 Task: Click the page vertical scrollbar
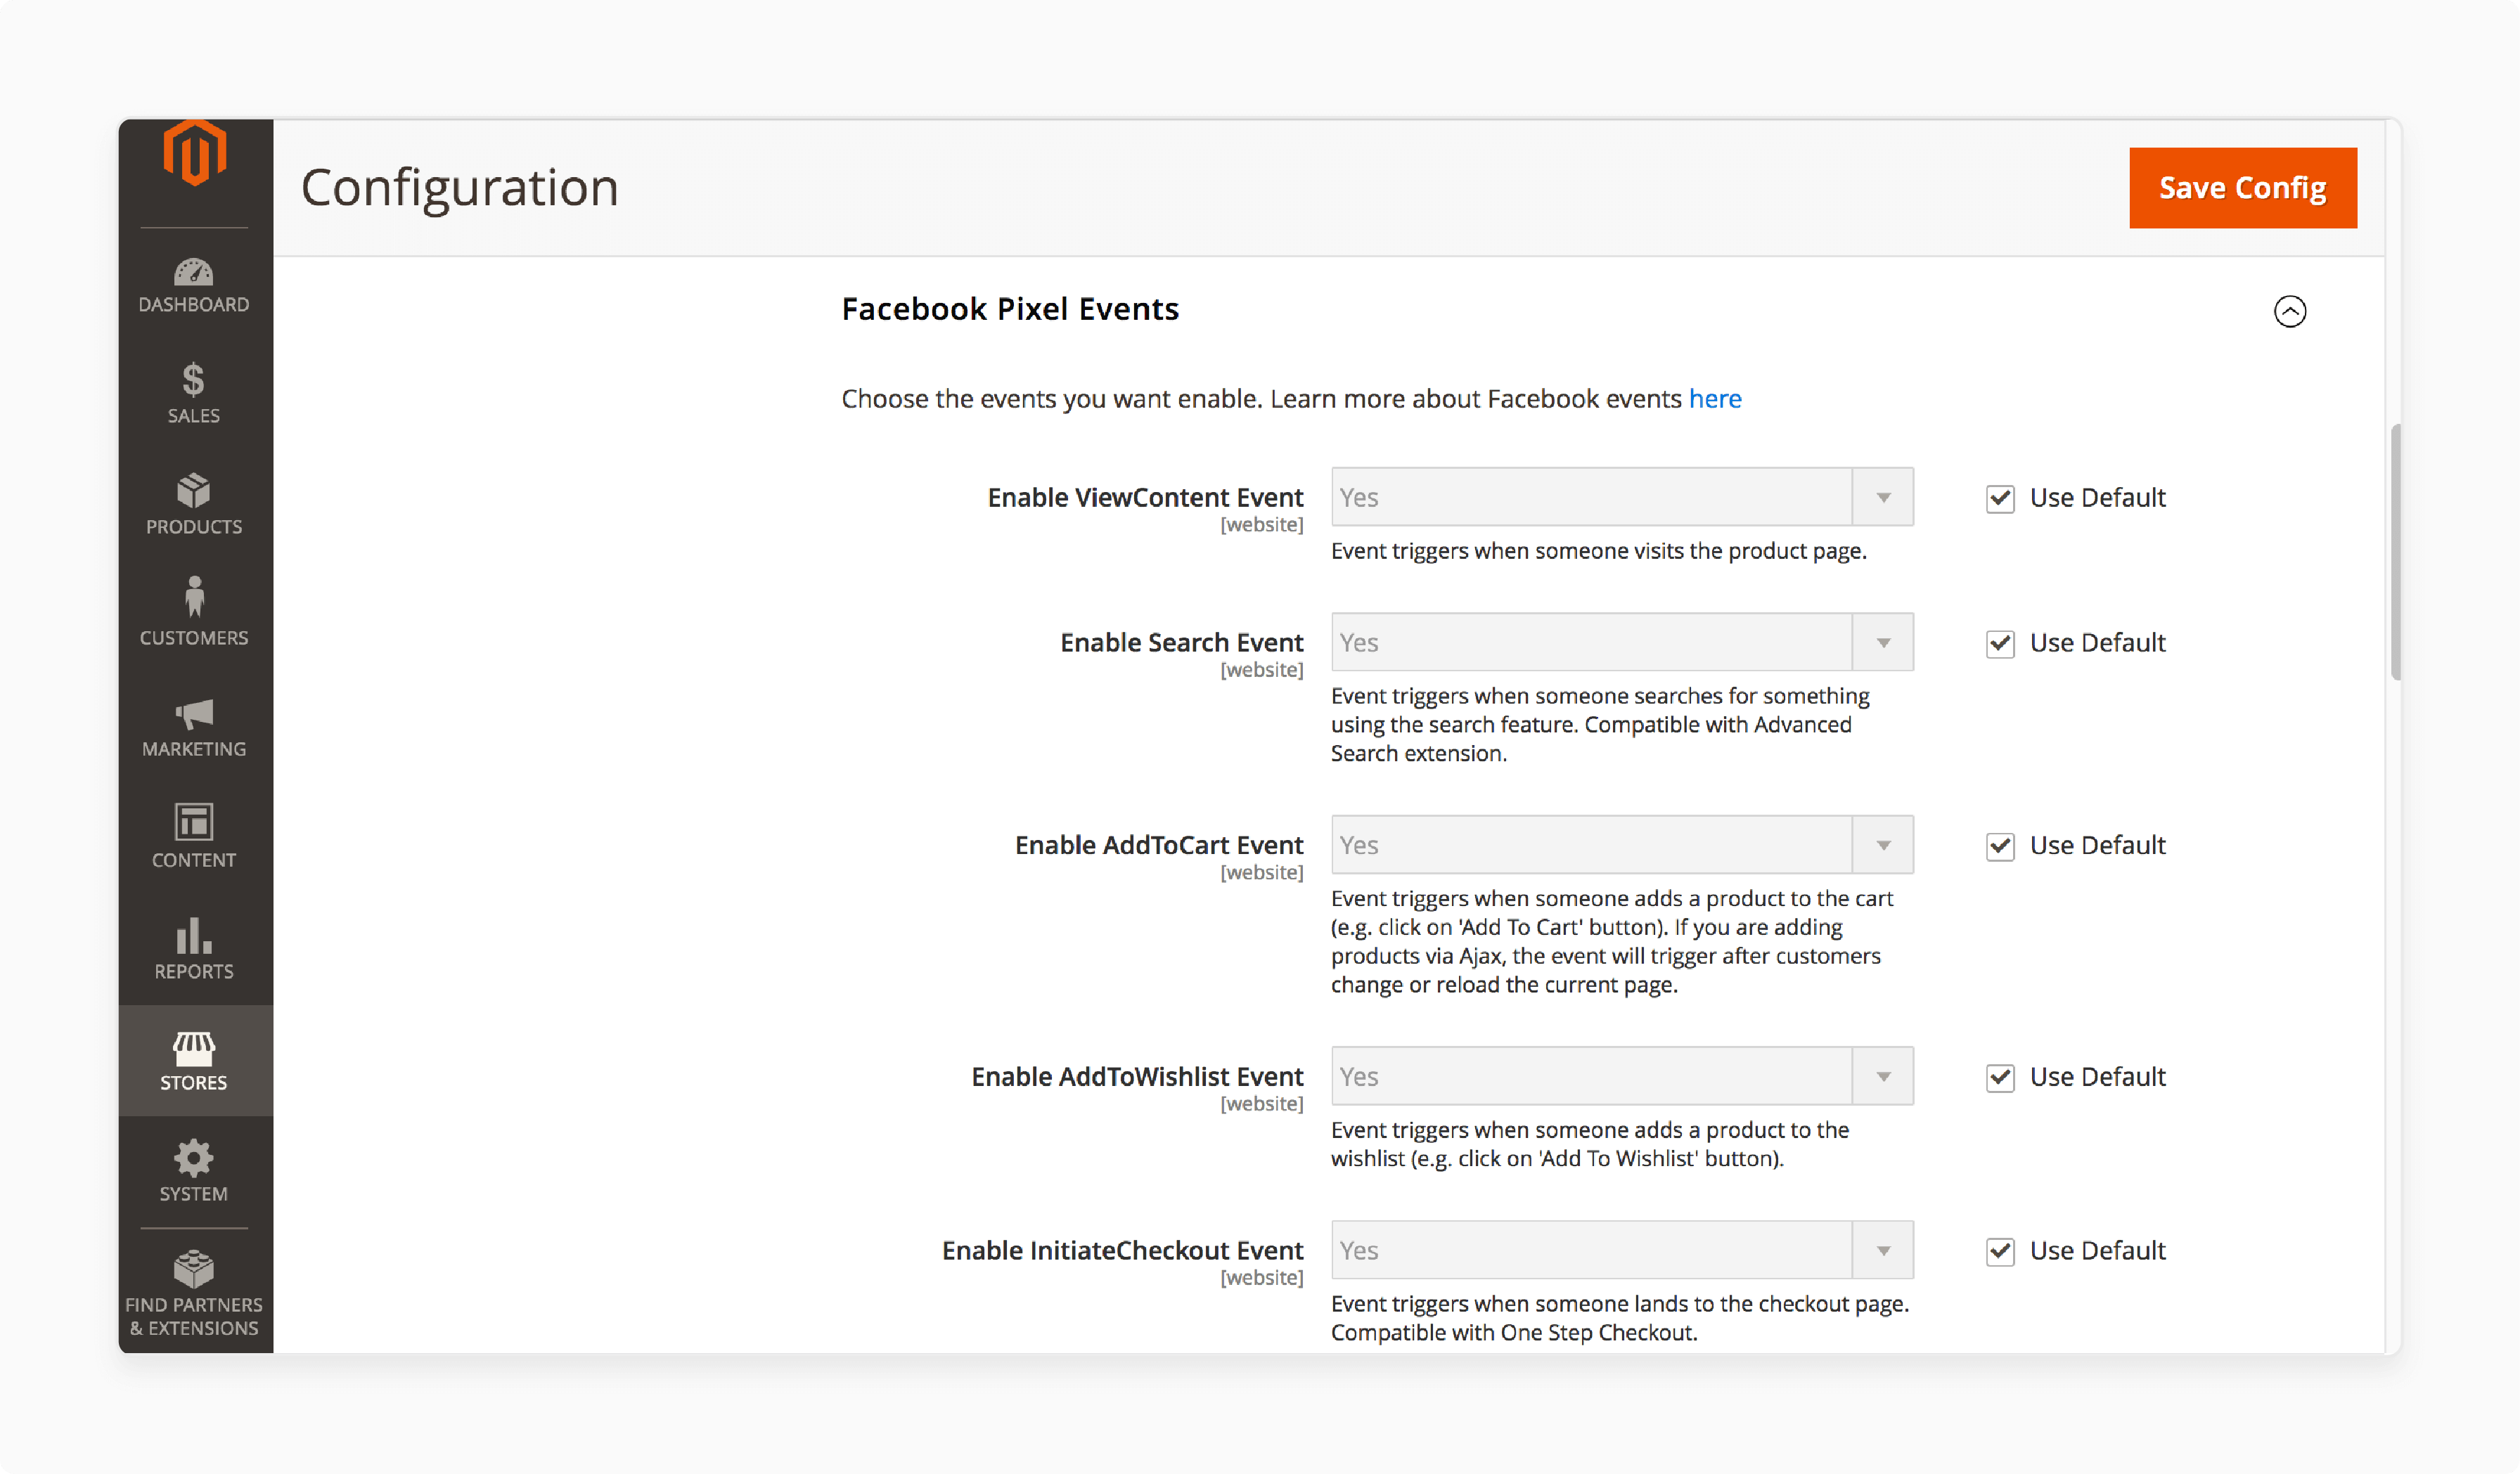click(x=2396, y=552)
